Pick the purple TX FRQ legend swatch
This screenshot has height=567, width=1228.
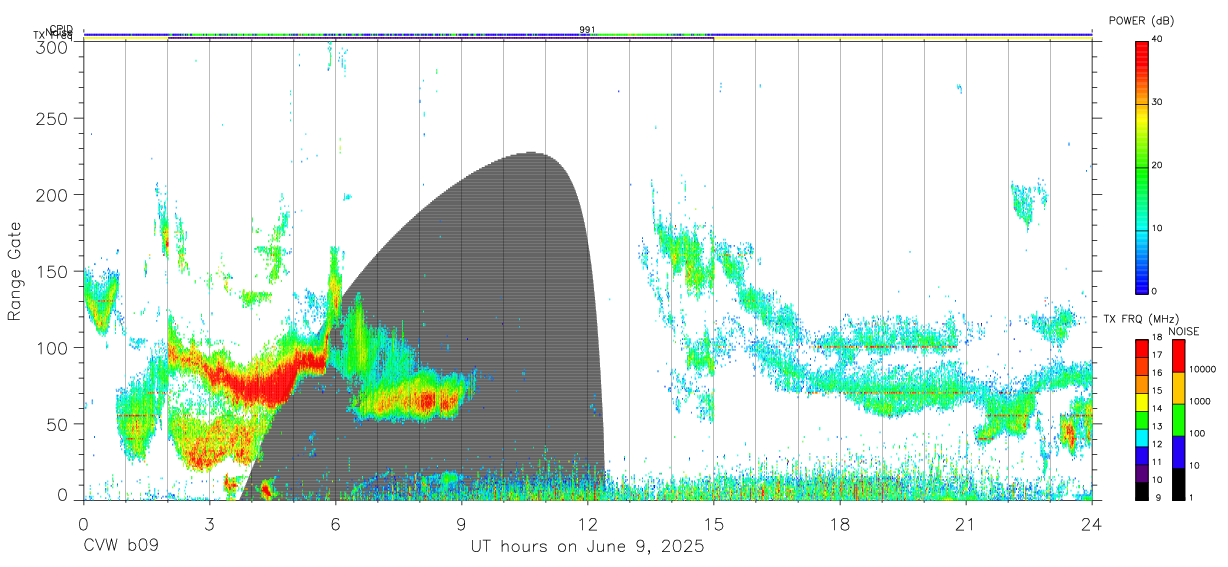1142,473
